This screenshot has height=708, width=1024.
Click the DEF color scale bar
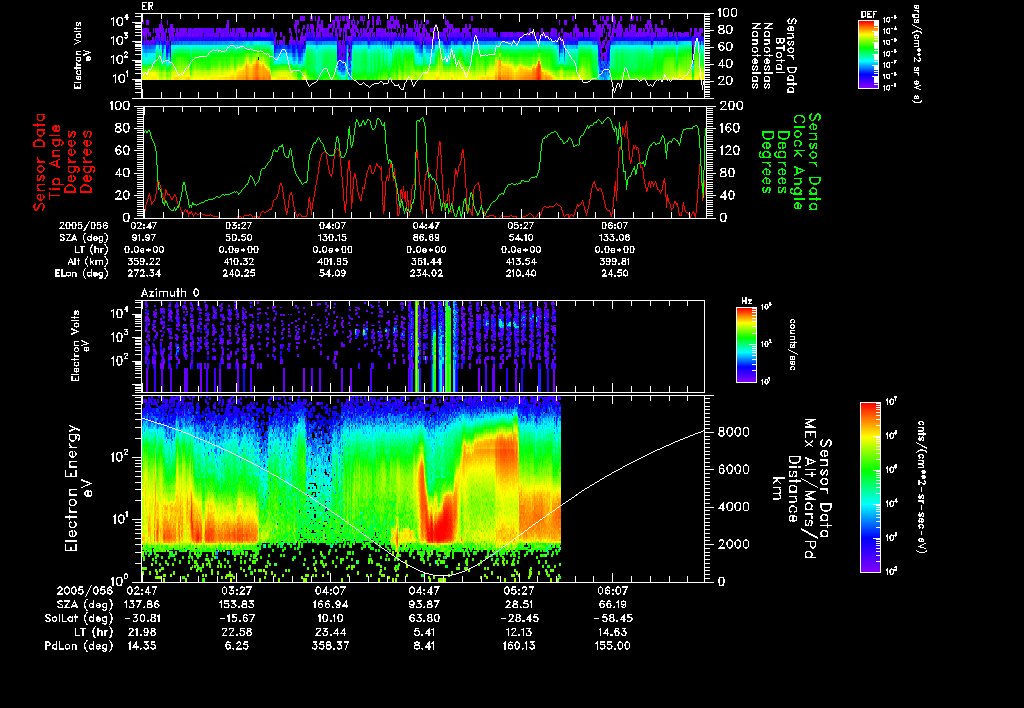point(868,54)
